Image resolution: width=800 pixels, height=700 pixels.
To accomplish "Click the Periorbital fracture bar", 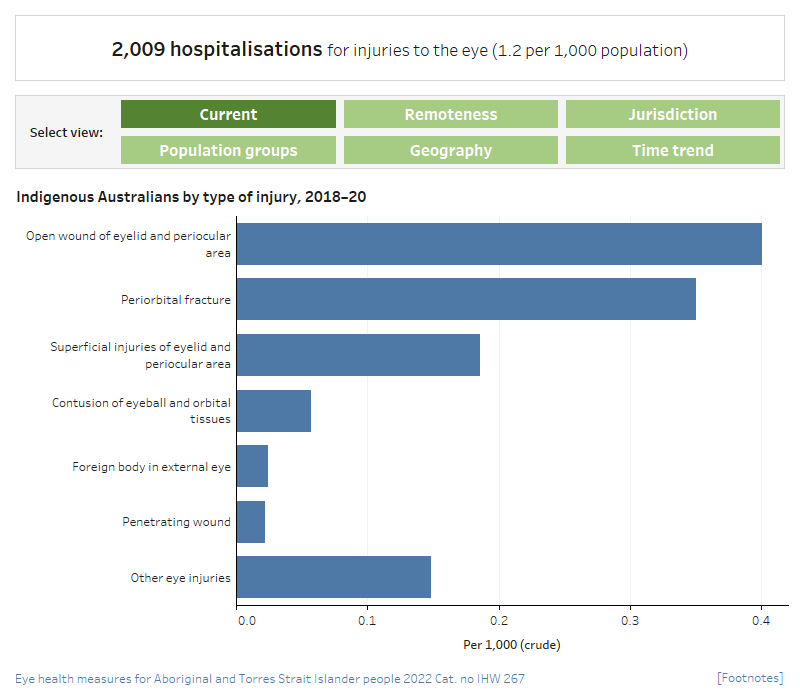I will (x=465, y=299).
